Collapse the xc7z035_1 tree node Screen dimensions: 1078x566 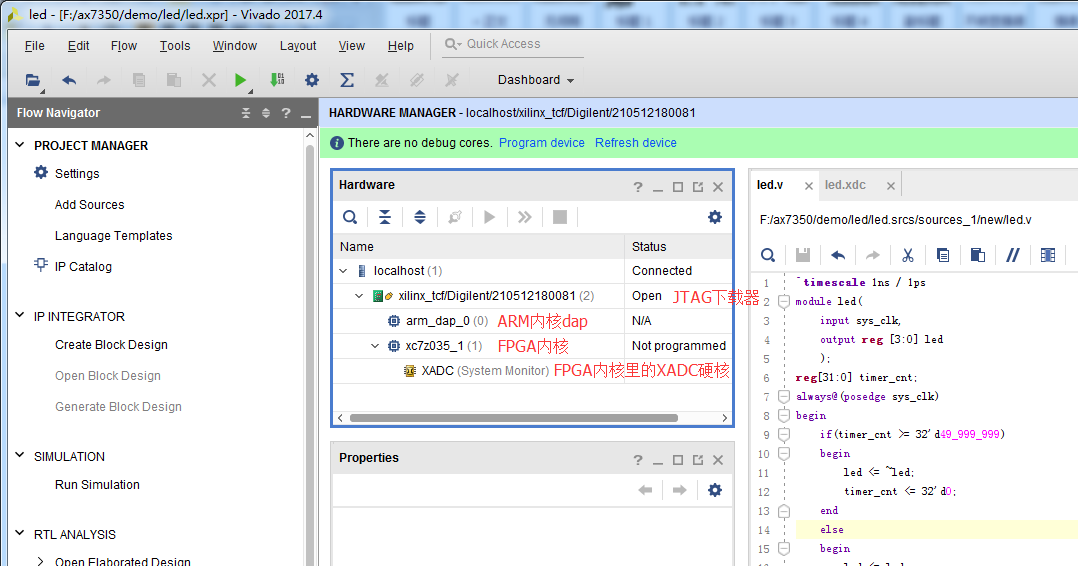375,346
